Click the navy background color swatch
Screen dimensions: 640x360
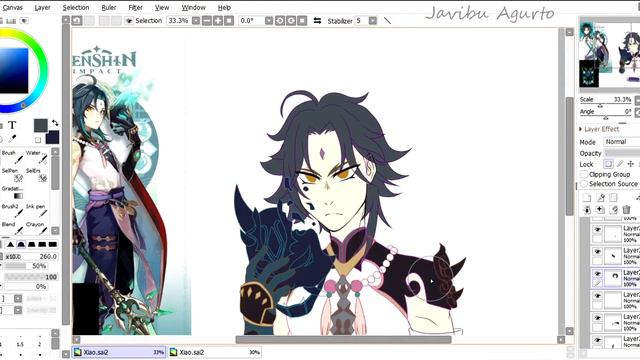point(53,138)
